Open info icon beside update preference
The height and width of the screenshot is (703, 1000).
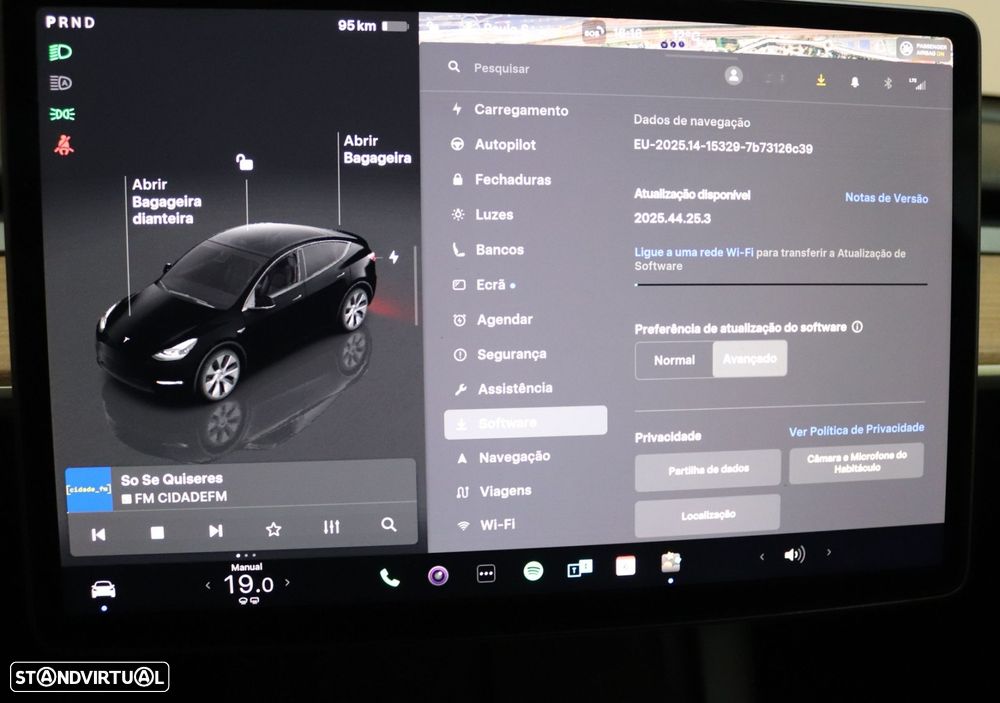[857, 327]
